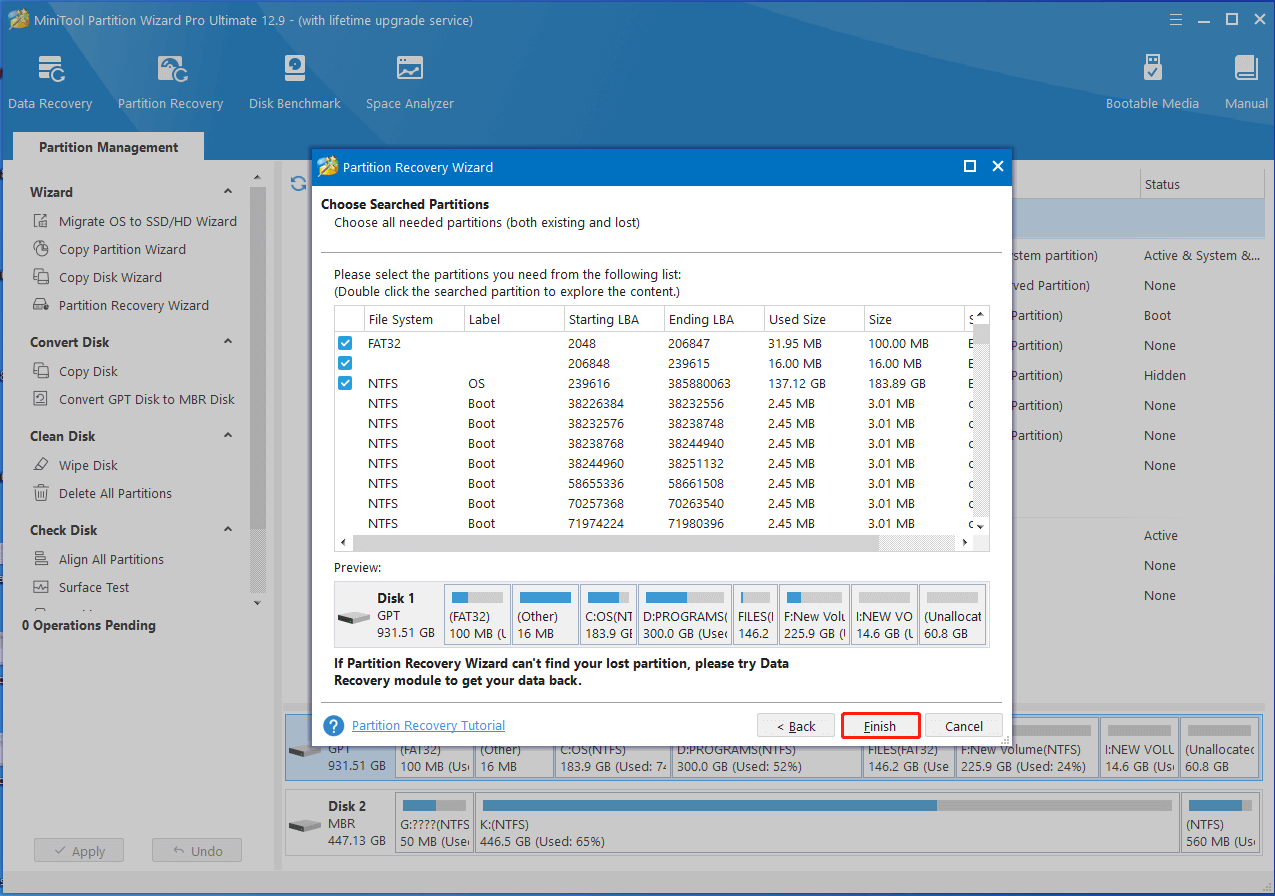1275x896 pixels.
Task: Collapse the Wizard section
Action: coord(228,192)
